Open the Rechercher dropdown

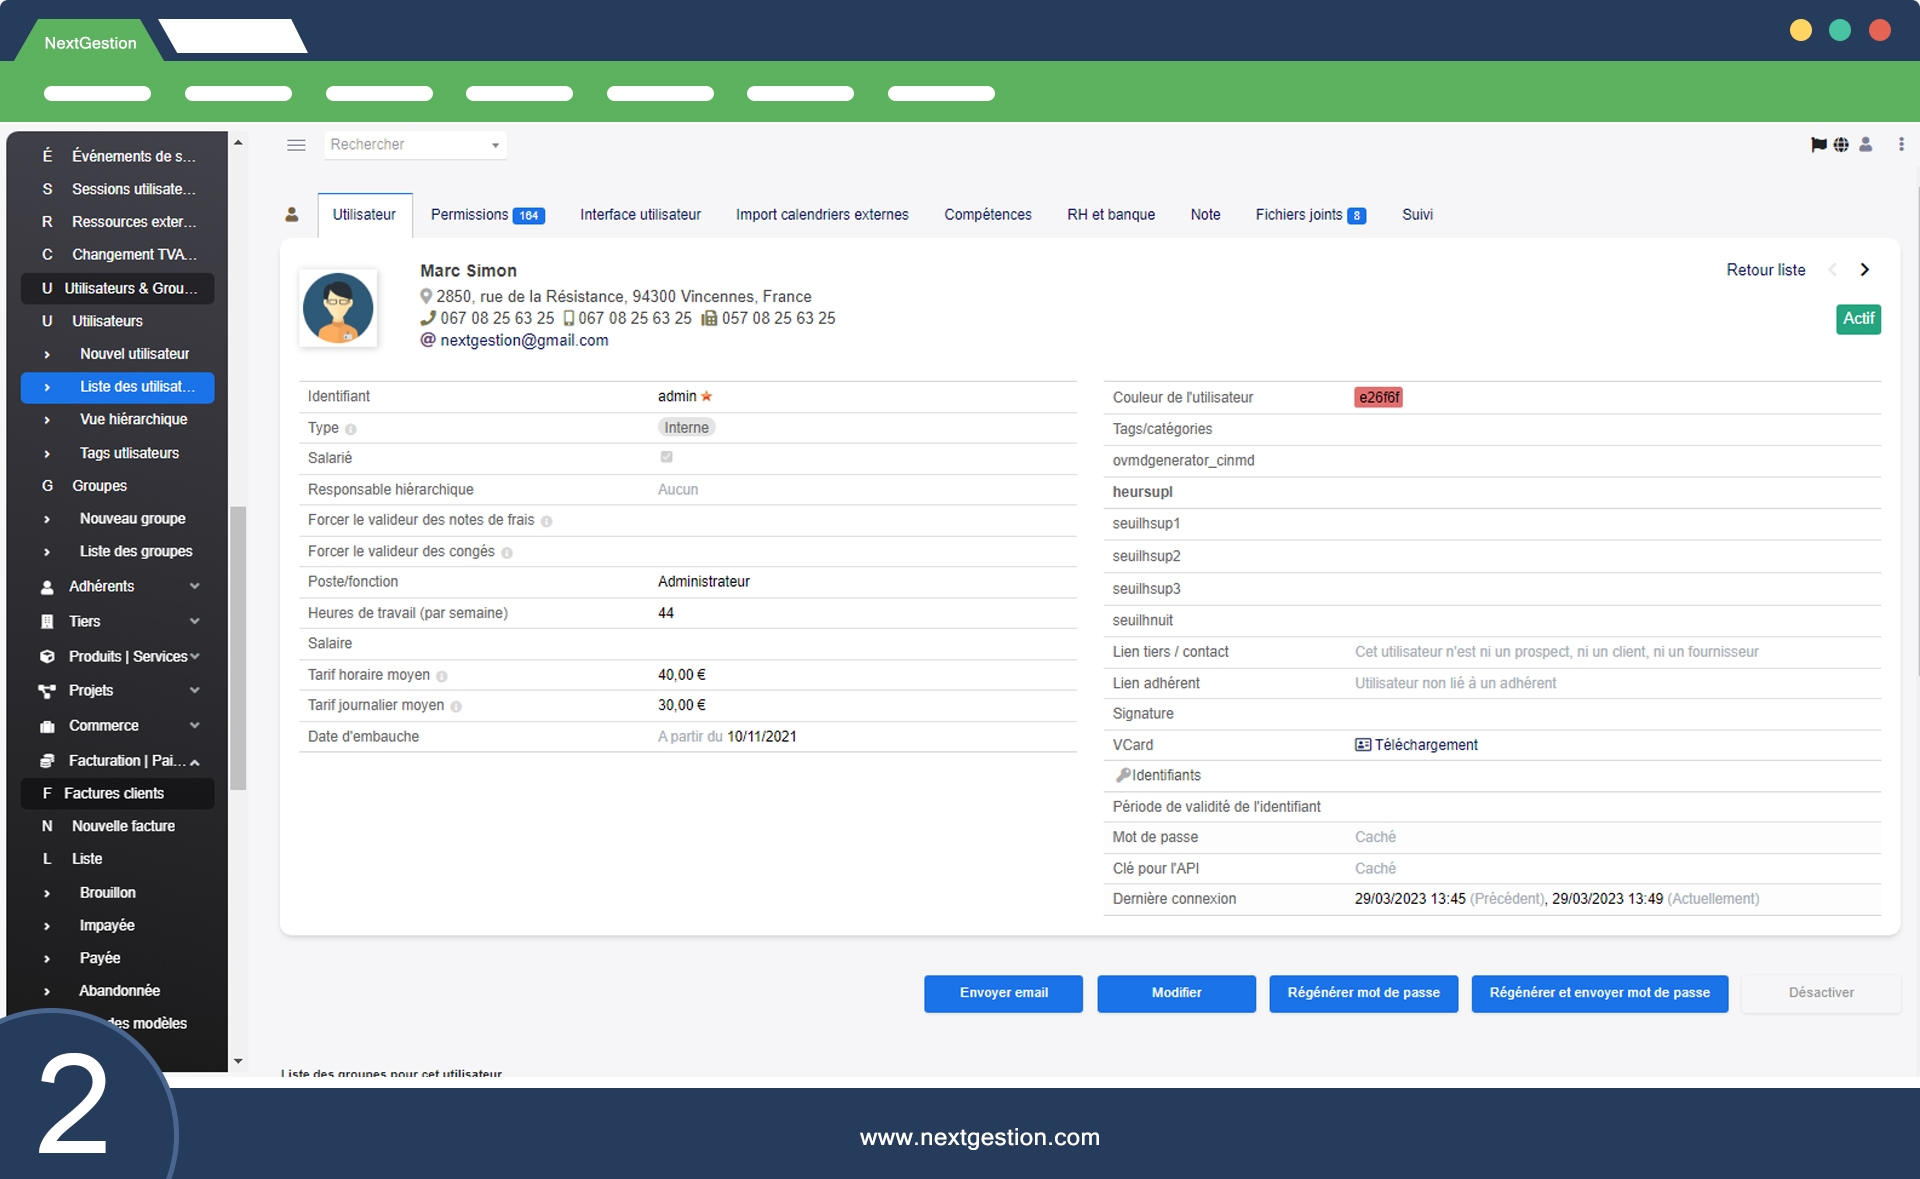(x=415, y=145)
